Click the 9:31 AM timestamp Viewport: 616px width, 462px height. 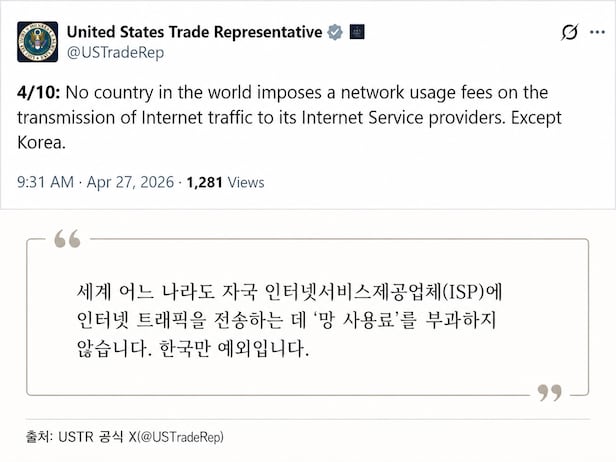click(x=46, y=182)
